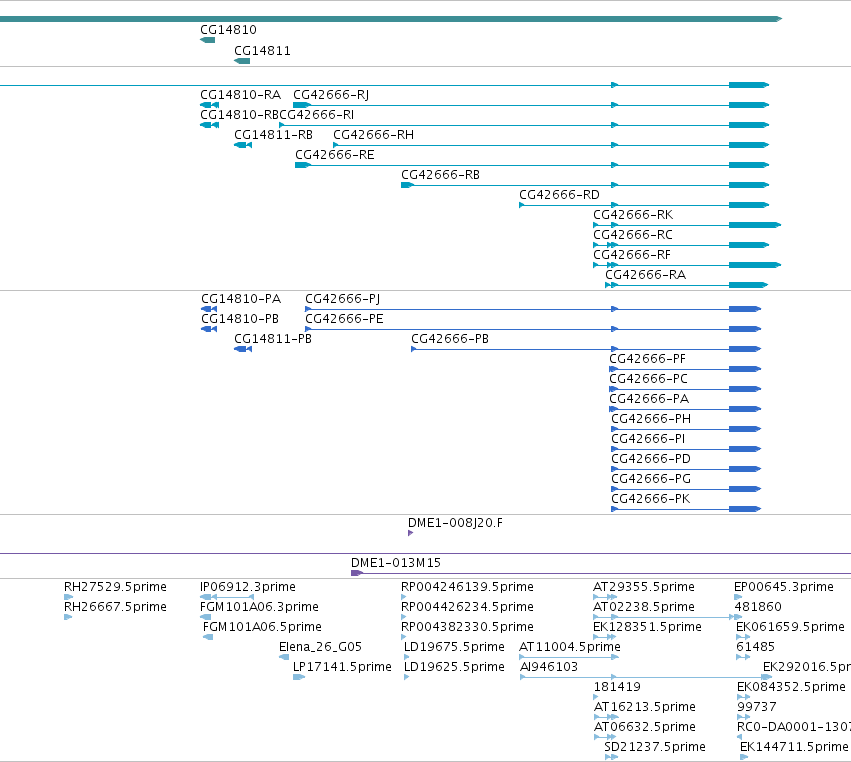Screen dimensions: 851x762
Task: Click the FGM101A06.3prime label
Action: (x=259, y=607)
